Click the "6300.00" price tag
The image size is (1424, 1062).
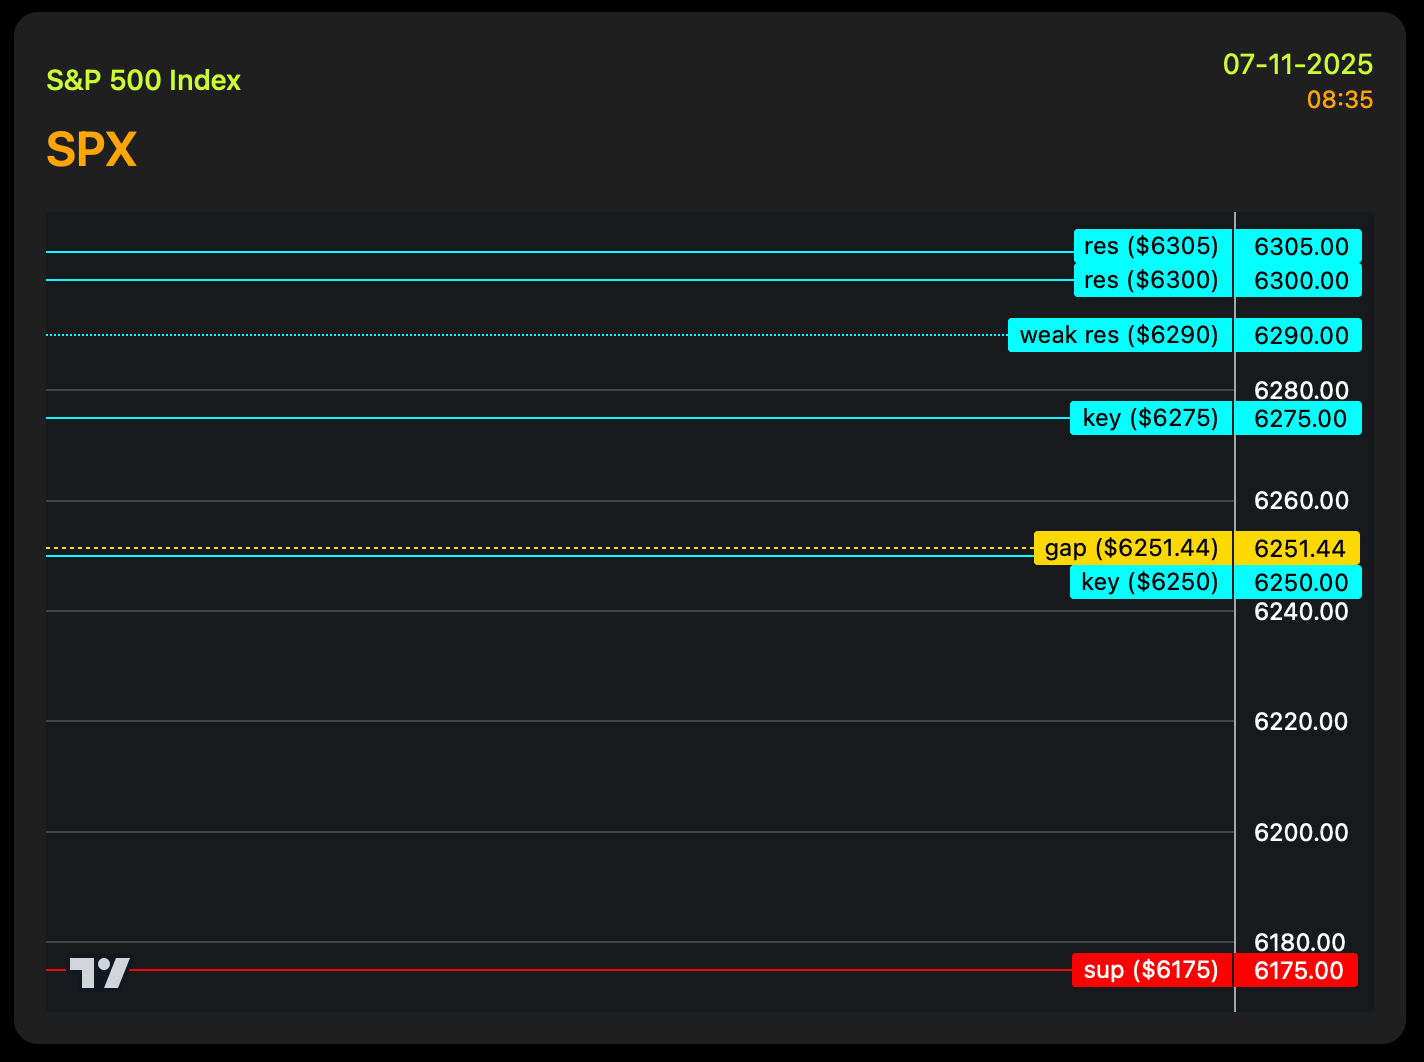click(x=1299, y=280)
